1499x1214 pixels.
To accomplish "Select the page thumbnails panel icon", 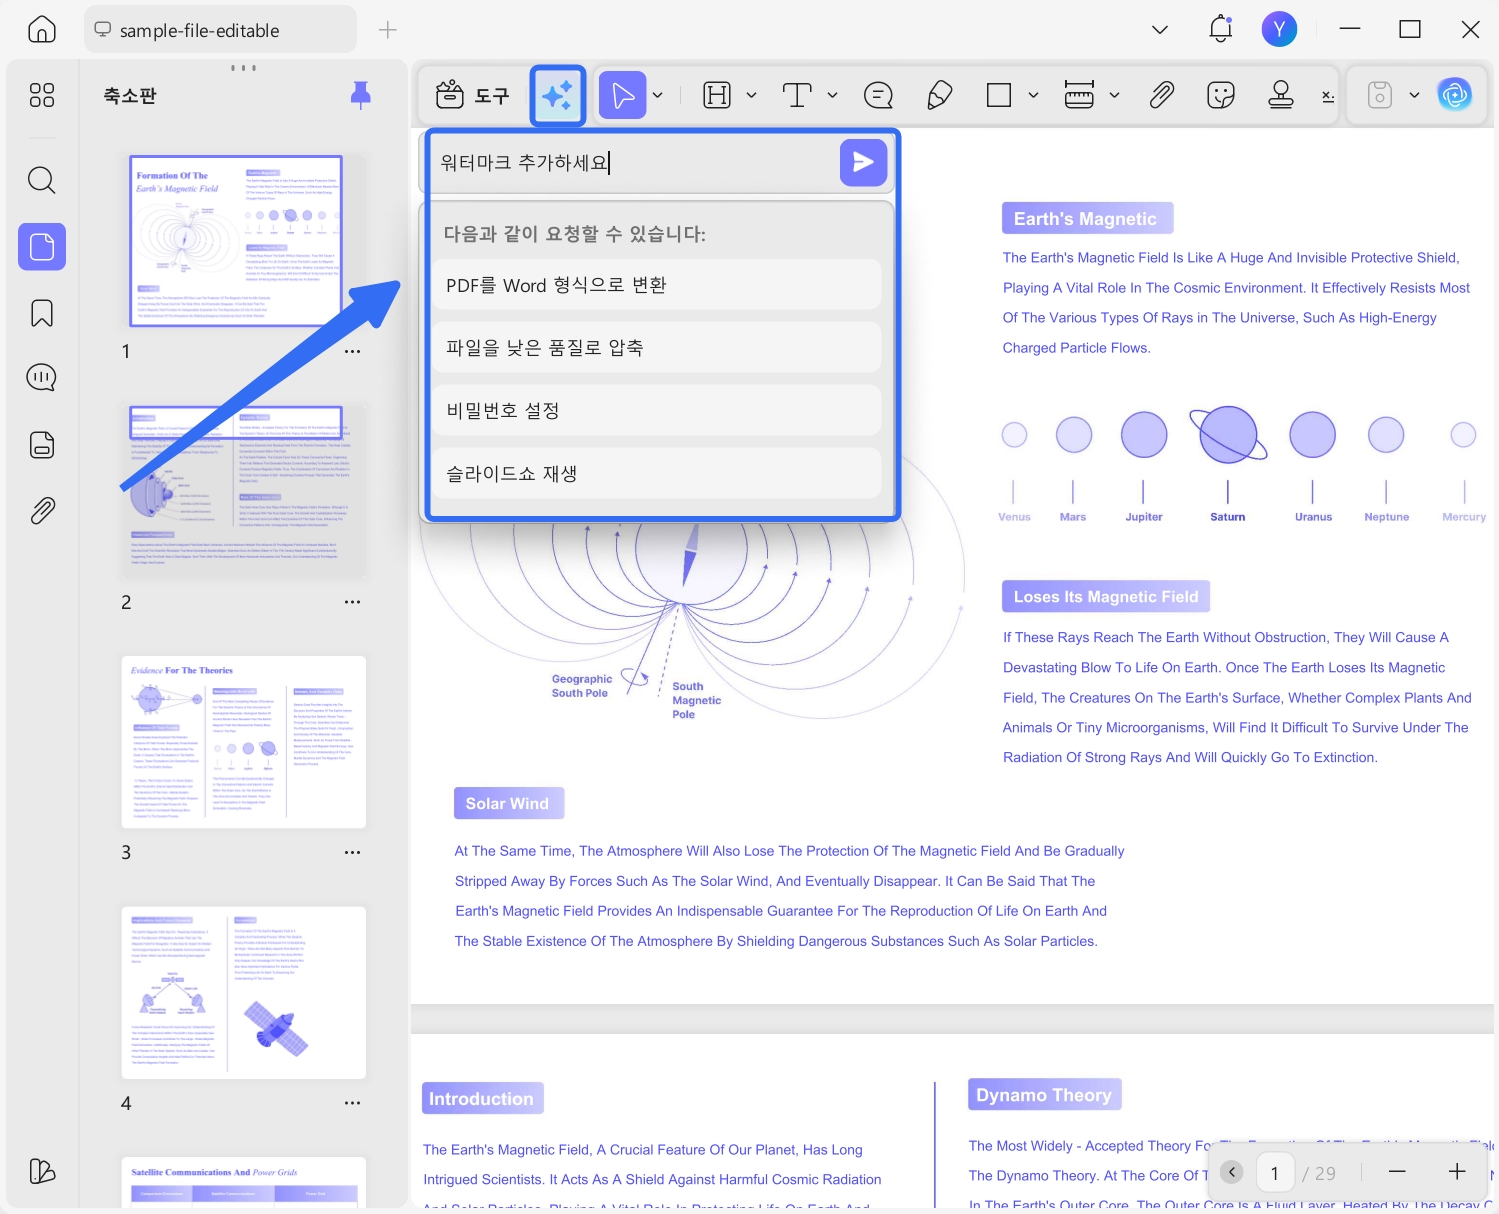I will [42, 246].
